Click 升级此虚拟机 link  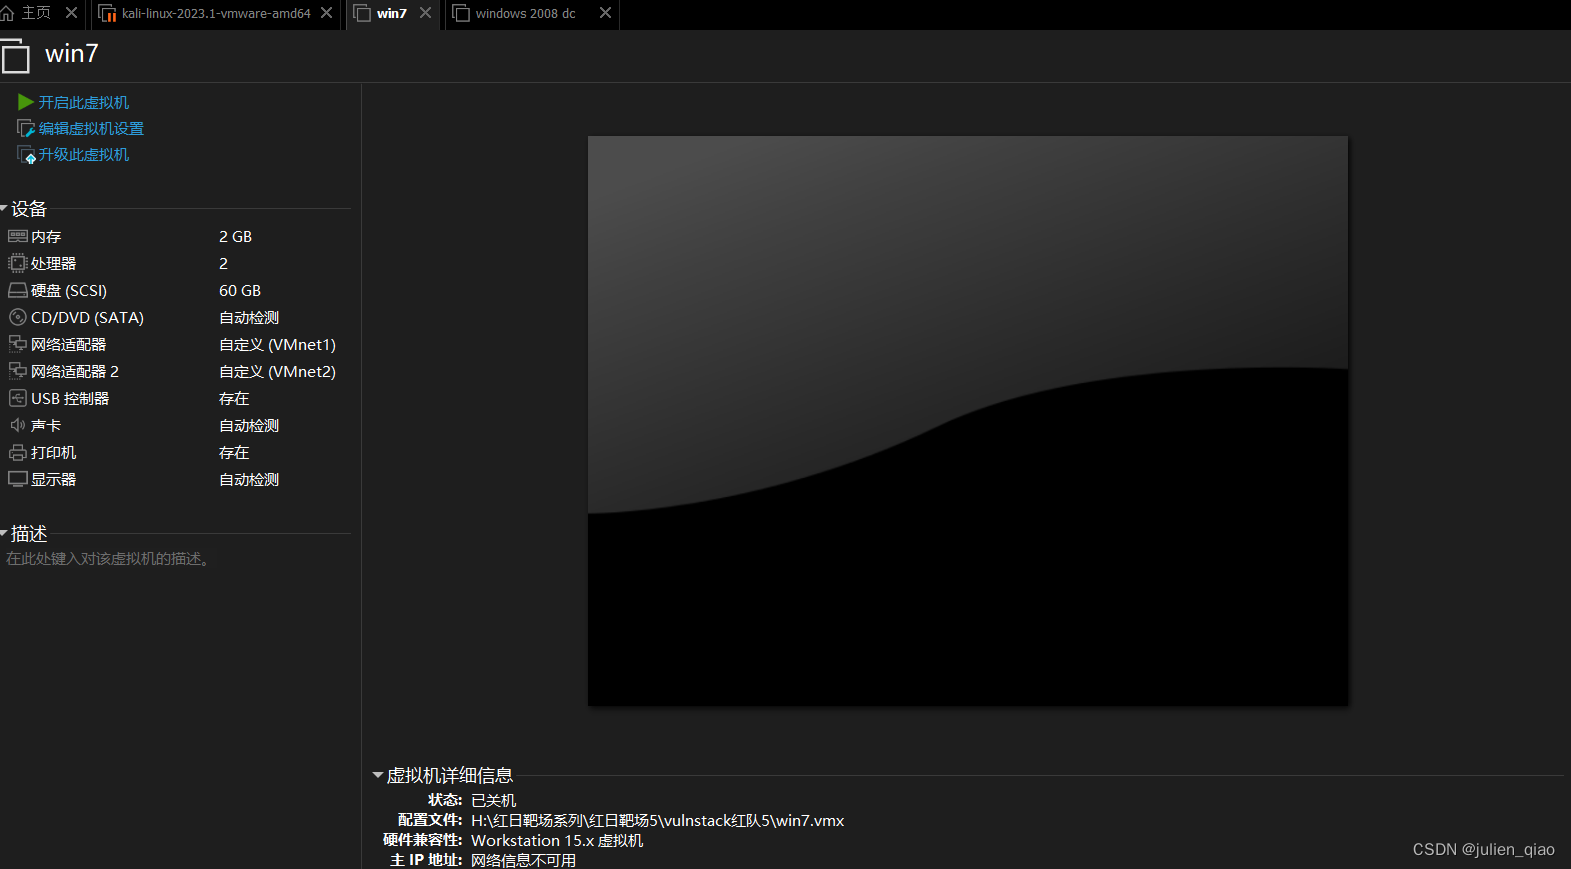(84, 154)
